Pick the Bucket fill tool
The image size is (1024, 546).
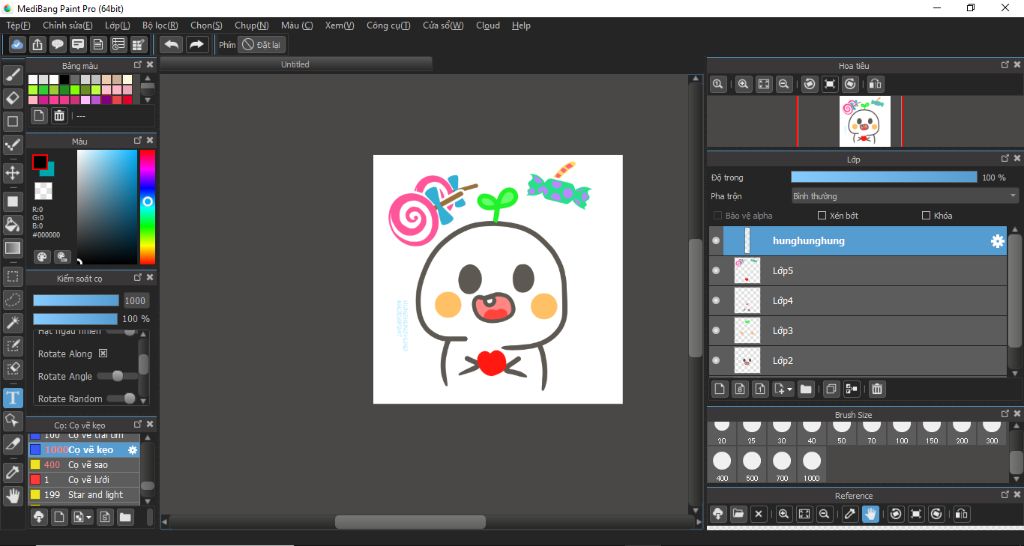tap(13, 225)
